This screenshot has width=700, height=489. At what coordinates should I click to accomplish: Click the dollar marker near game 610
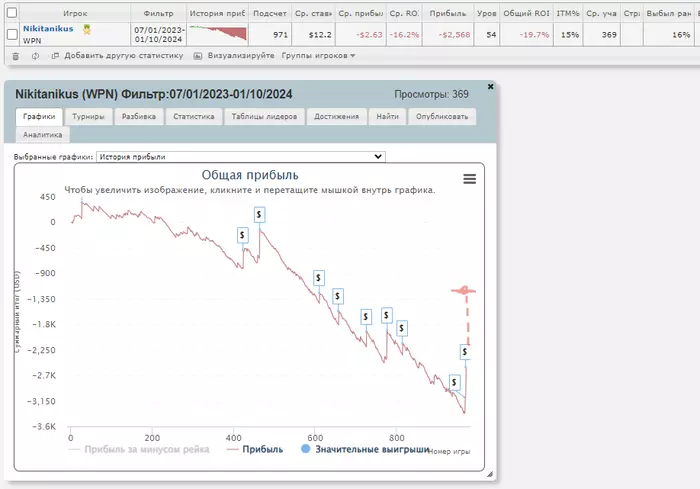pos(319,278)
